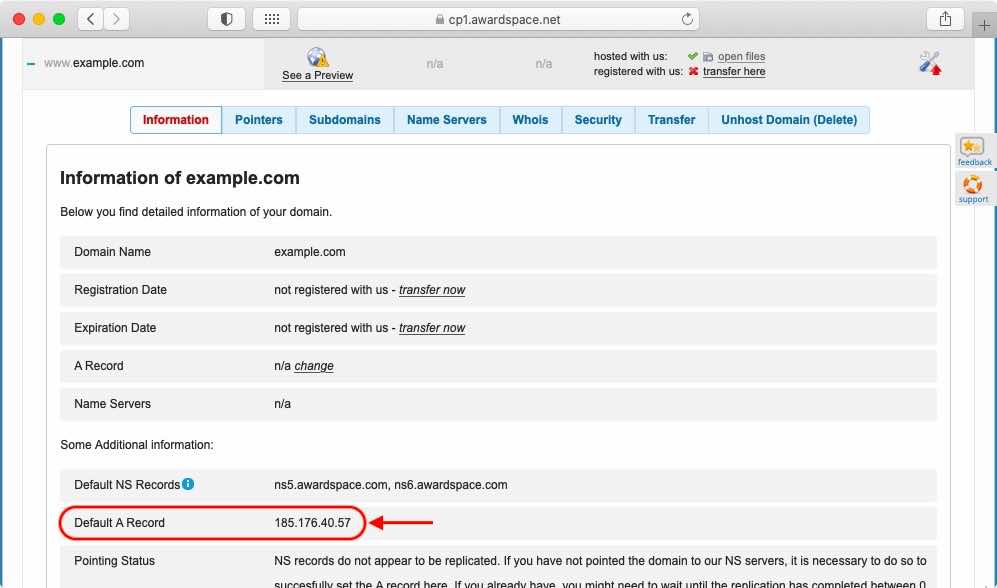Click the tab overview grid icon
The height and width of the screenshot is (588, 997).
[x=272, y=18]
